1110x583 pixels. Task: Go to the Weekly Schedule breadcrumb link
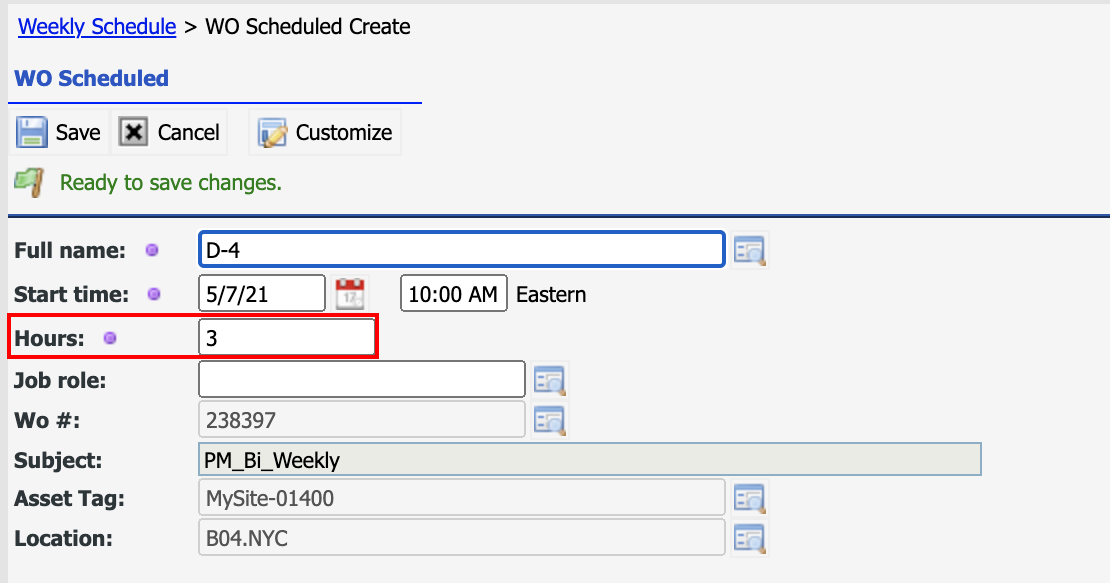[x=97, y=26]
